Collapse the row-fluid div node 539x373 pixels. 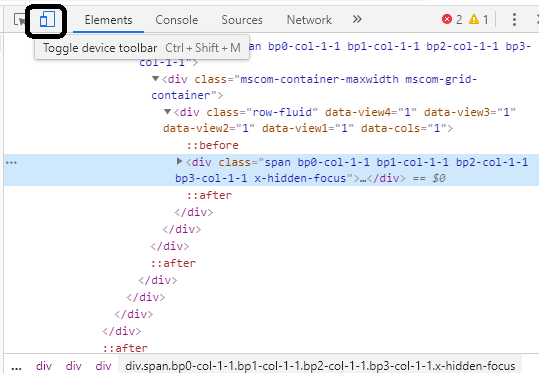point(167,112)
